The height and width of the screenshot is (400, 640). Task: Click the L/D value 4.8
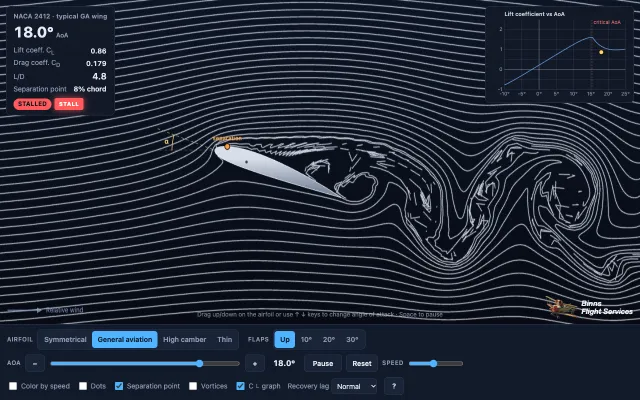pos(100,76)
